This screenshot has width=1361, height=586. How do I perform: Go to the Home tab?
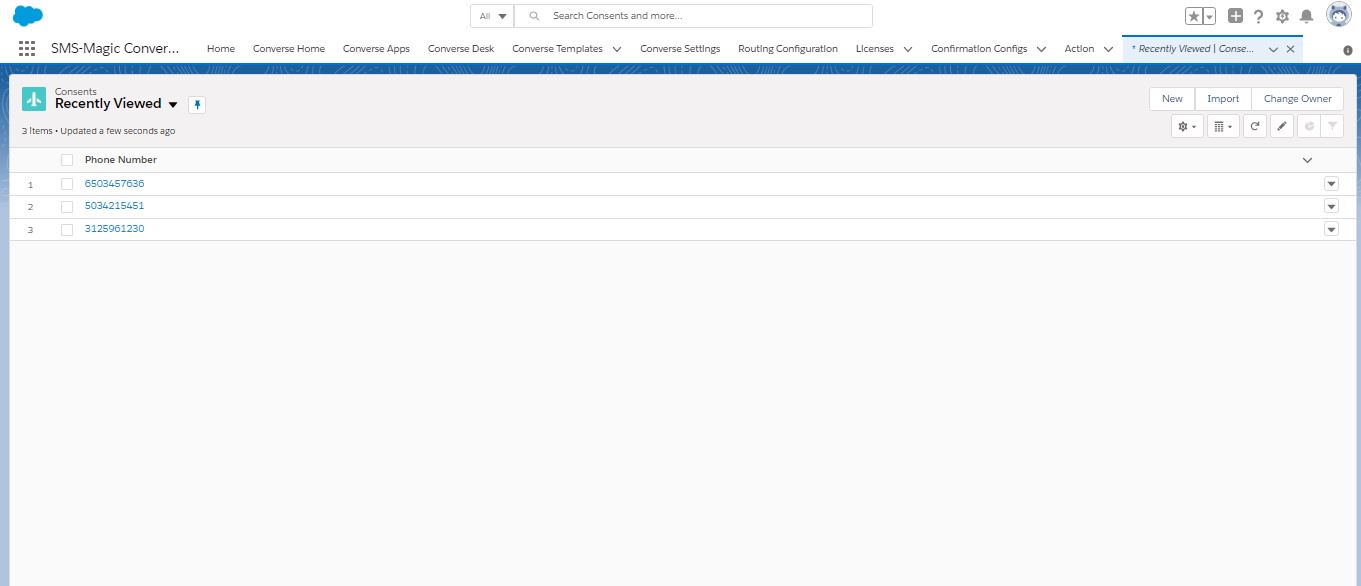(x=221, y=49)
